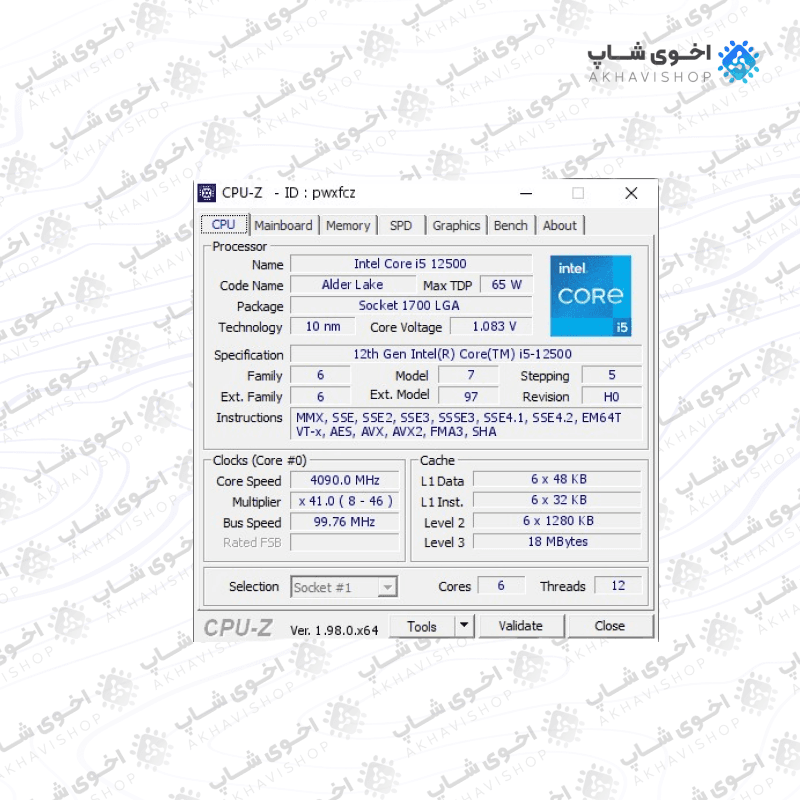Click the Stepping value '5'
800x800 pixels.
click(x=612, y=375)
